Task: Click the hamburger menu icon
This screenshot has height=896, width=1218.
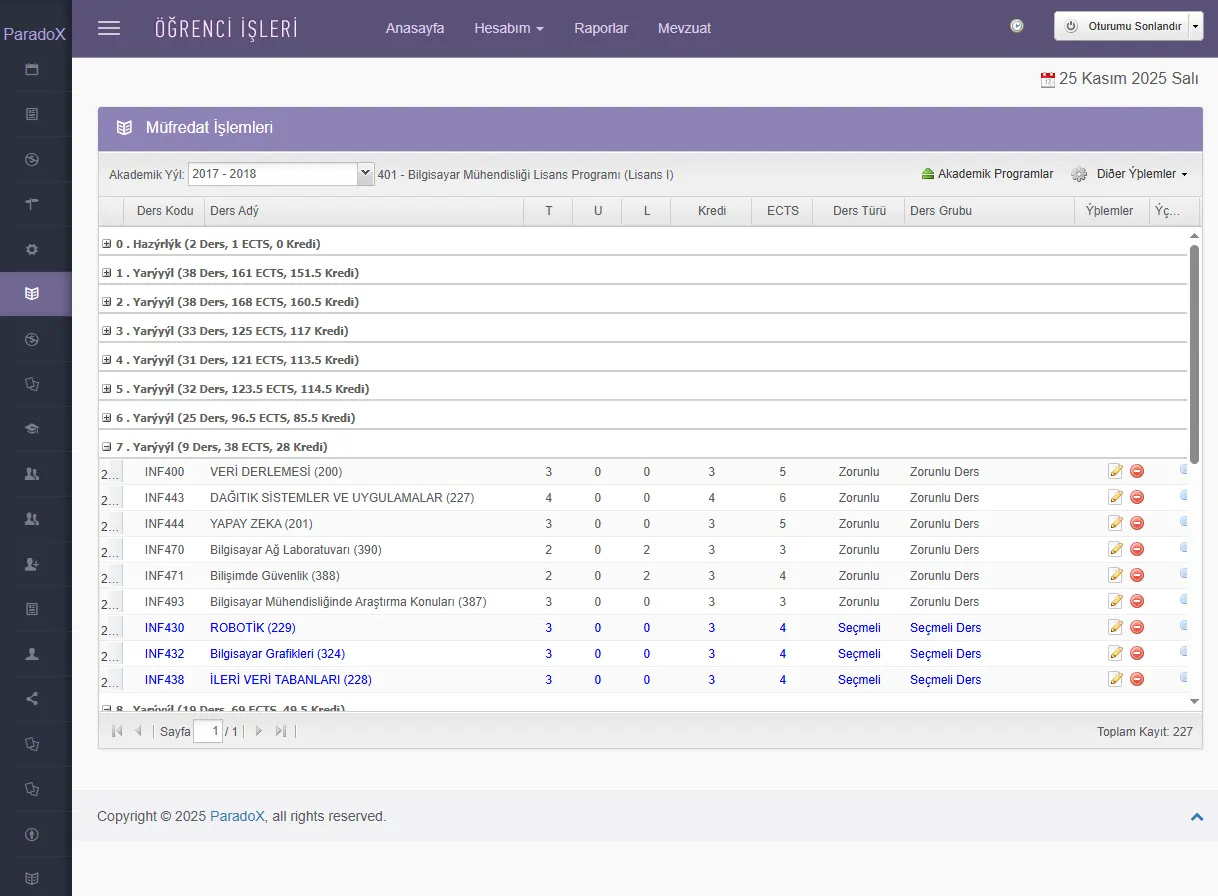Action: tap(109, 28)
